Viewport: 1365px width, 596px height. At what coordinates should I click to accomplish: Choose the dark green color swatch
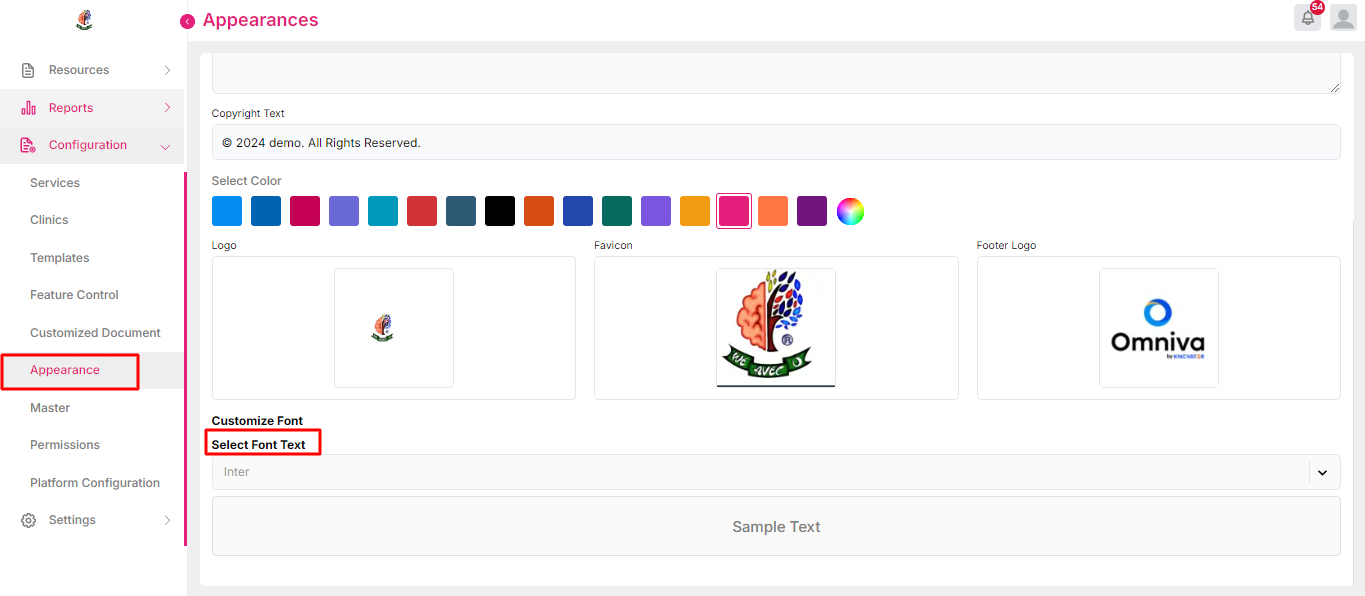point(617,211)
